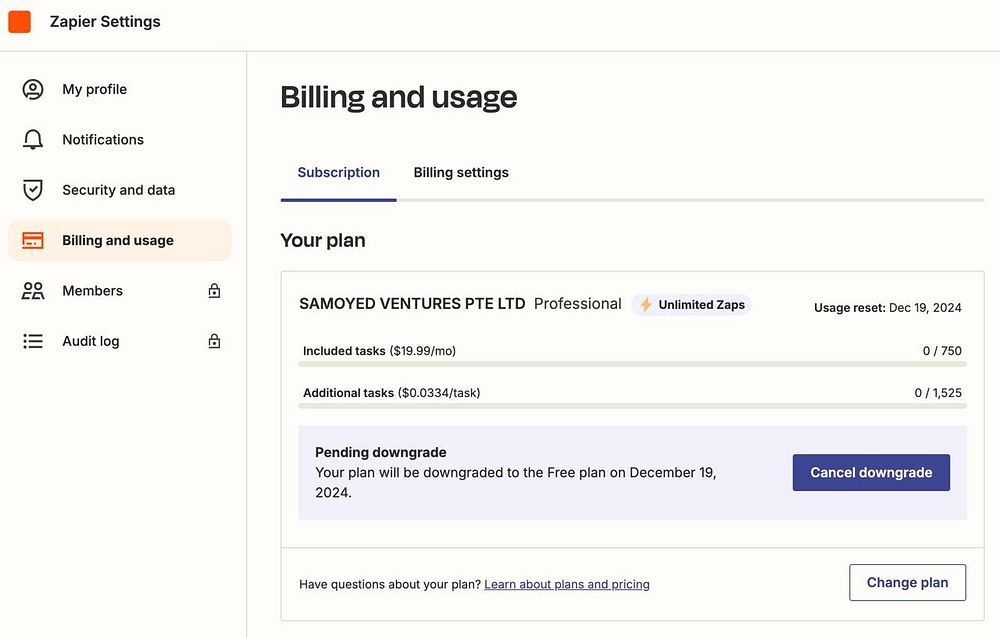The width and height of the screenshot is (1000, 638).
Task: Click the Change plan button
Action: 907,583
